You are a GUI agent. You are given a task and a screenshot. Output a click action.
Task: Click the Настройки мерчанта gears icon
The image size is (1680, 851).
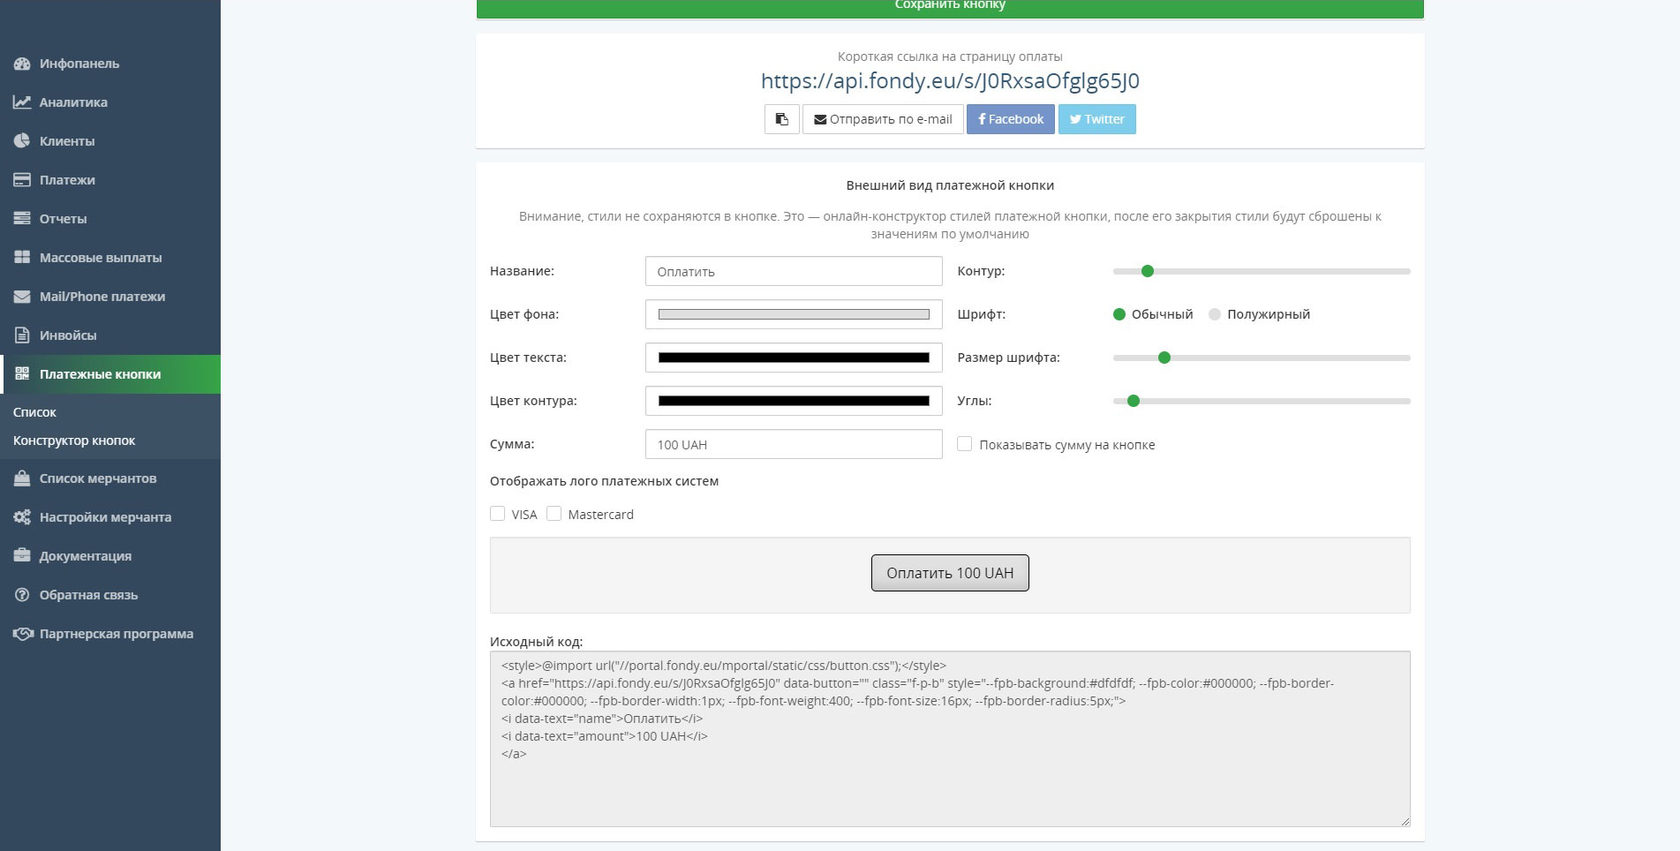click(22, 517)
